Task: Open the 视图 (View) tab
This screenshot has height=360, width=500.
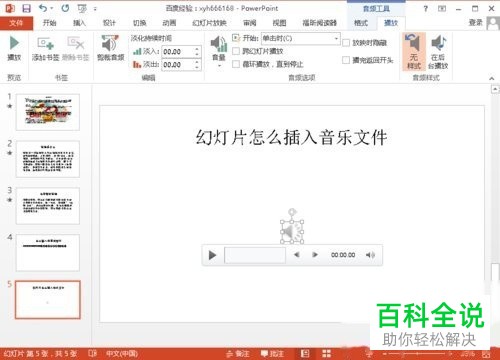Action: tap(279, 23)
